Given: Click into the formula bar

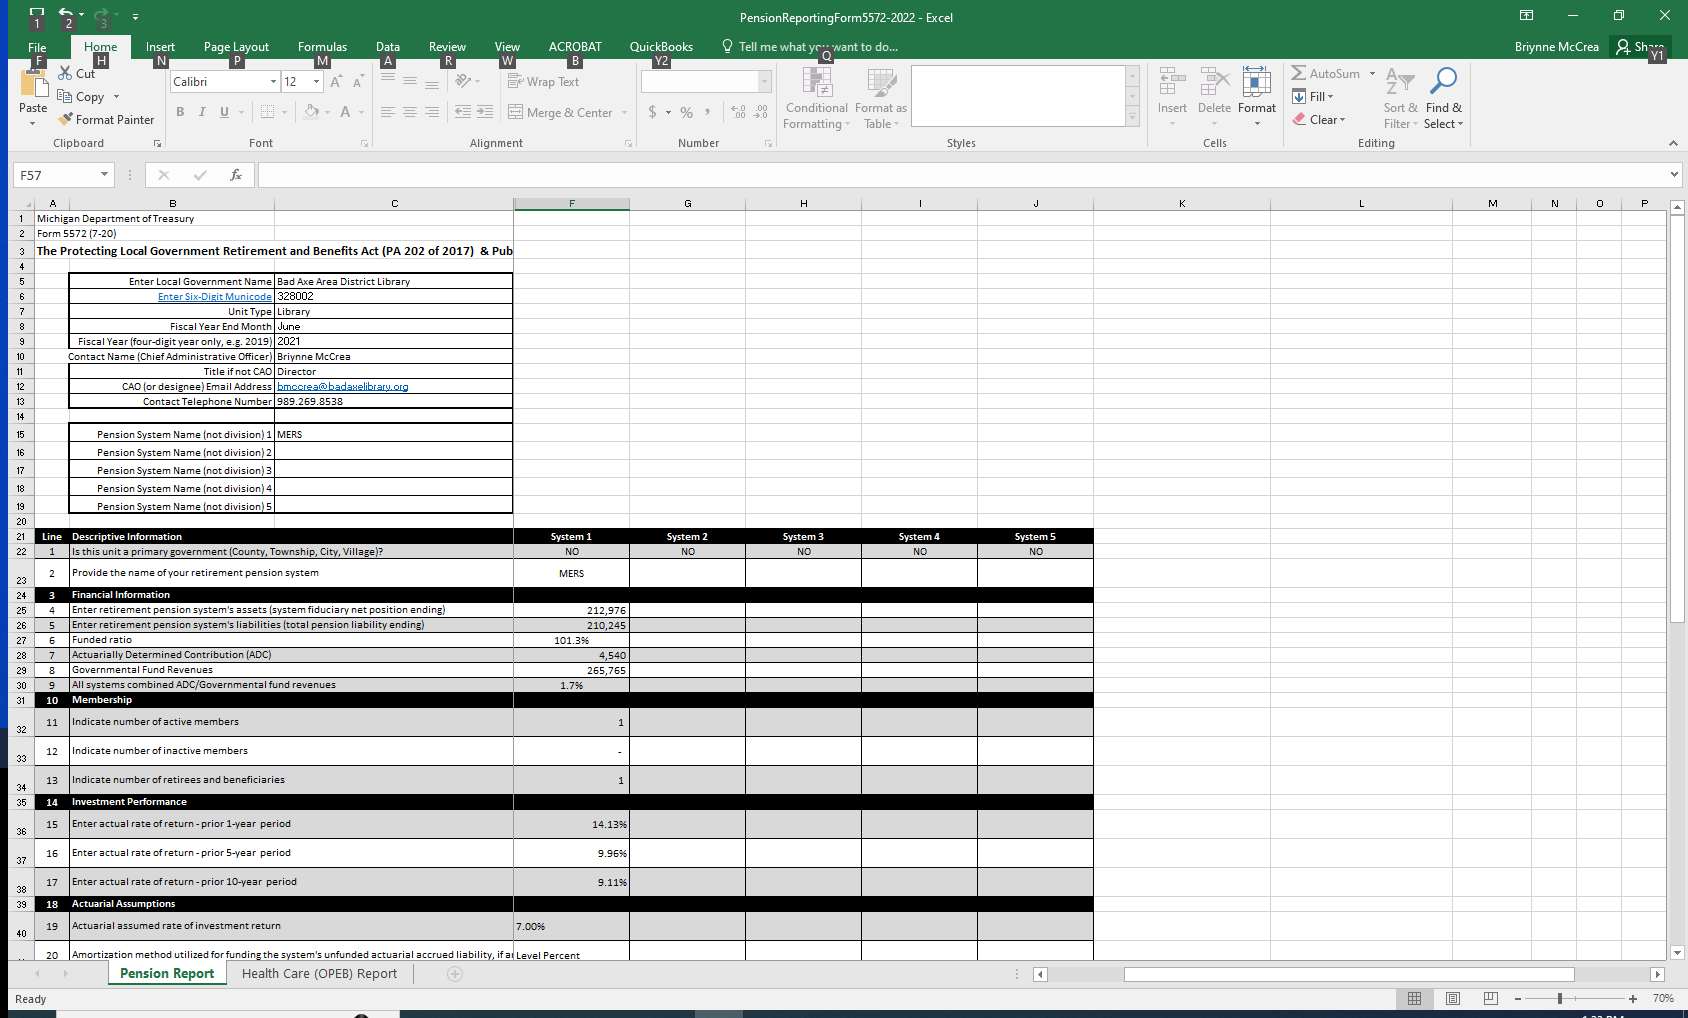Looking at the screenshot, I should (x=960, y=175).
